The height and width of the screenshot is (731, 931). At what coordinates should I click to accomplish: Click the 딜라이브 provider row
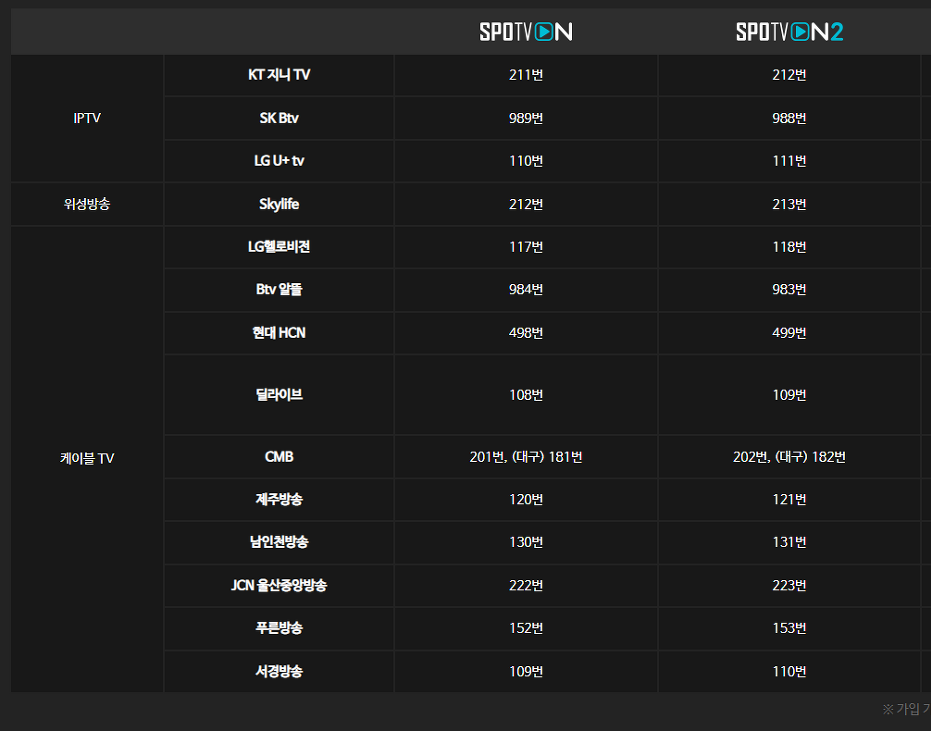click(x=278, y=395)
